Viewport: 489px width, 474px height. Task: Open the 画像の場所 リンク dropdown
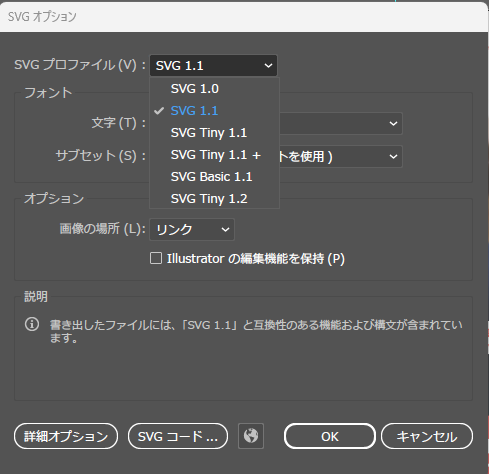[x=192, y=229]
